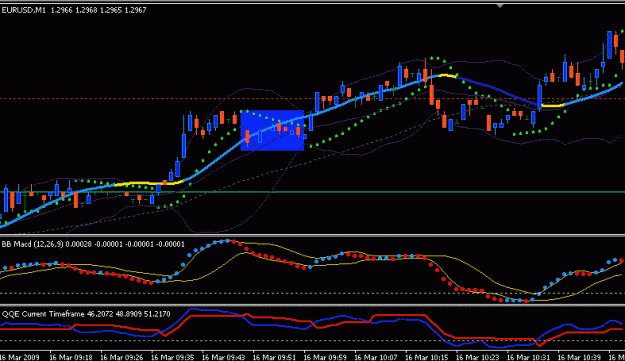The height and width of the screenshot is (361, 625).
Task: Click the OHLC values 1.2966 1.2968 1.2965 1.2967
Action: pos(98,10)
